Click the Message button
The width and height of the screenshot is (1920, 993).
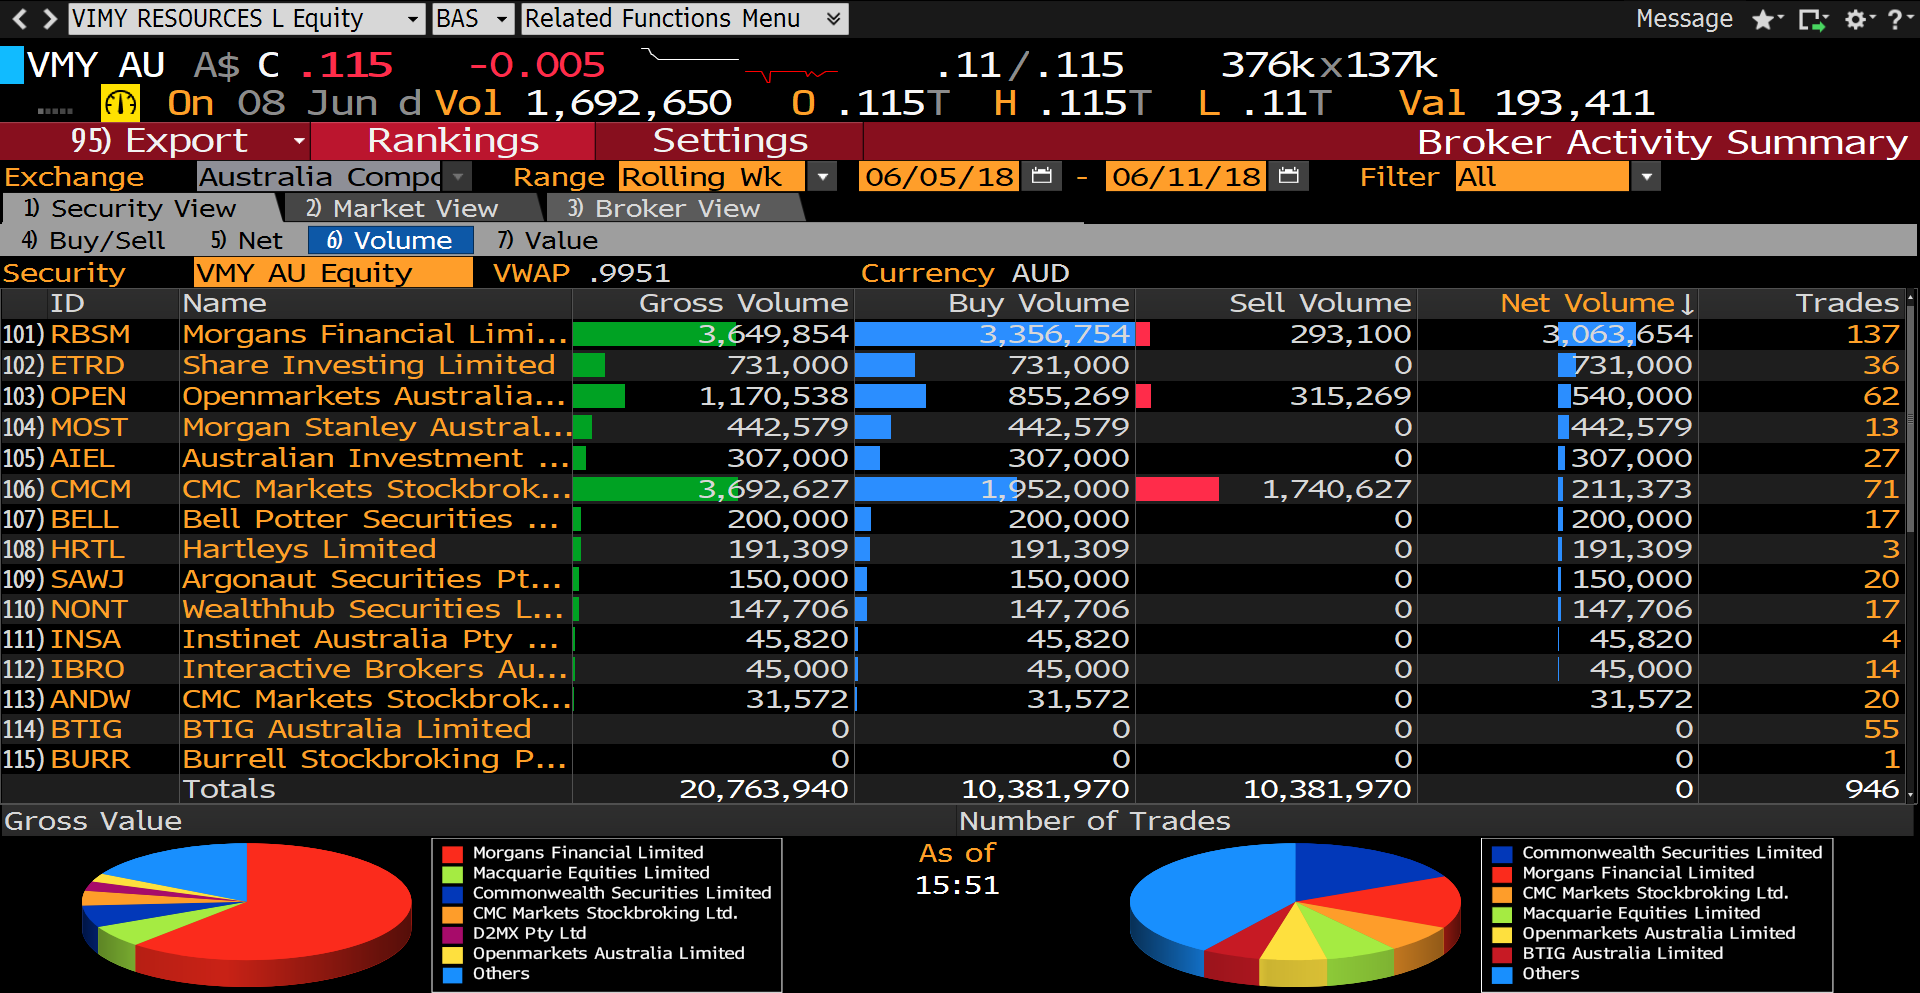click(x=1684, y=19)
